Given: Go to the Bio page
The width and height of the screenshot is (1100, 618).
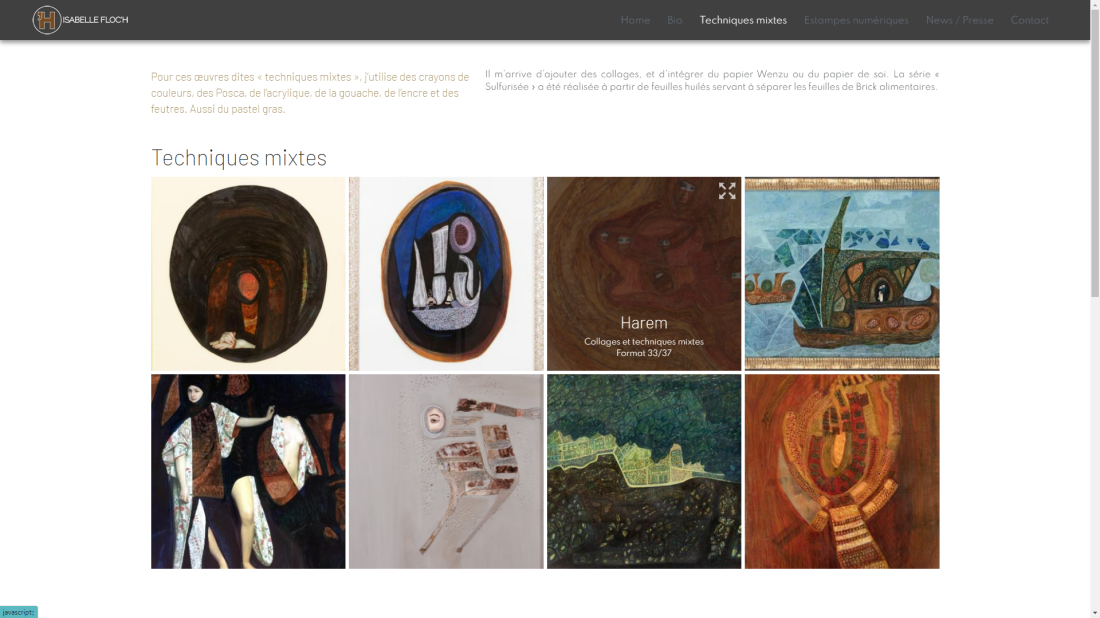Looking at the screenshot, I should tap(674, 20).
